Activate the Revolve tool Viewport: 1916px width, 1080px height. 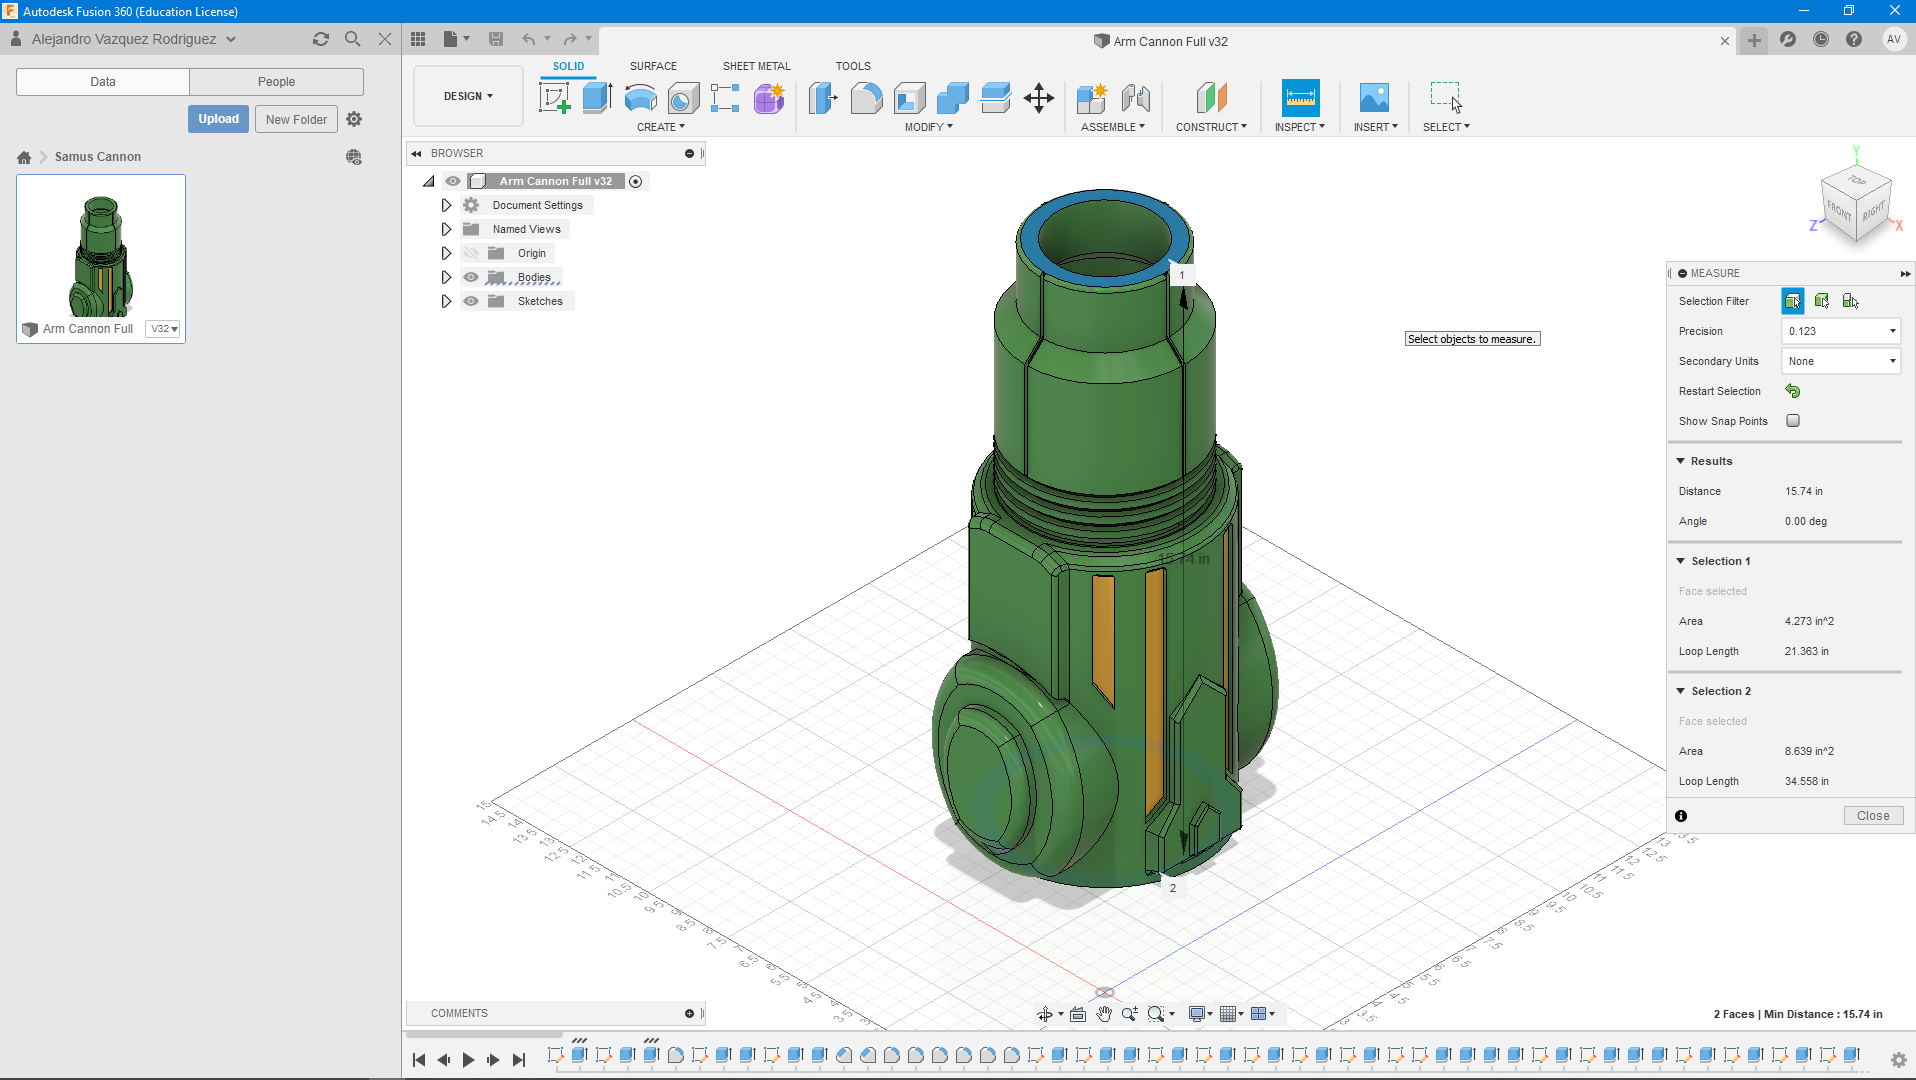[x=639, y=98]
